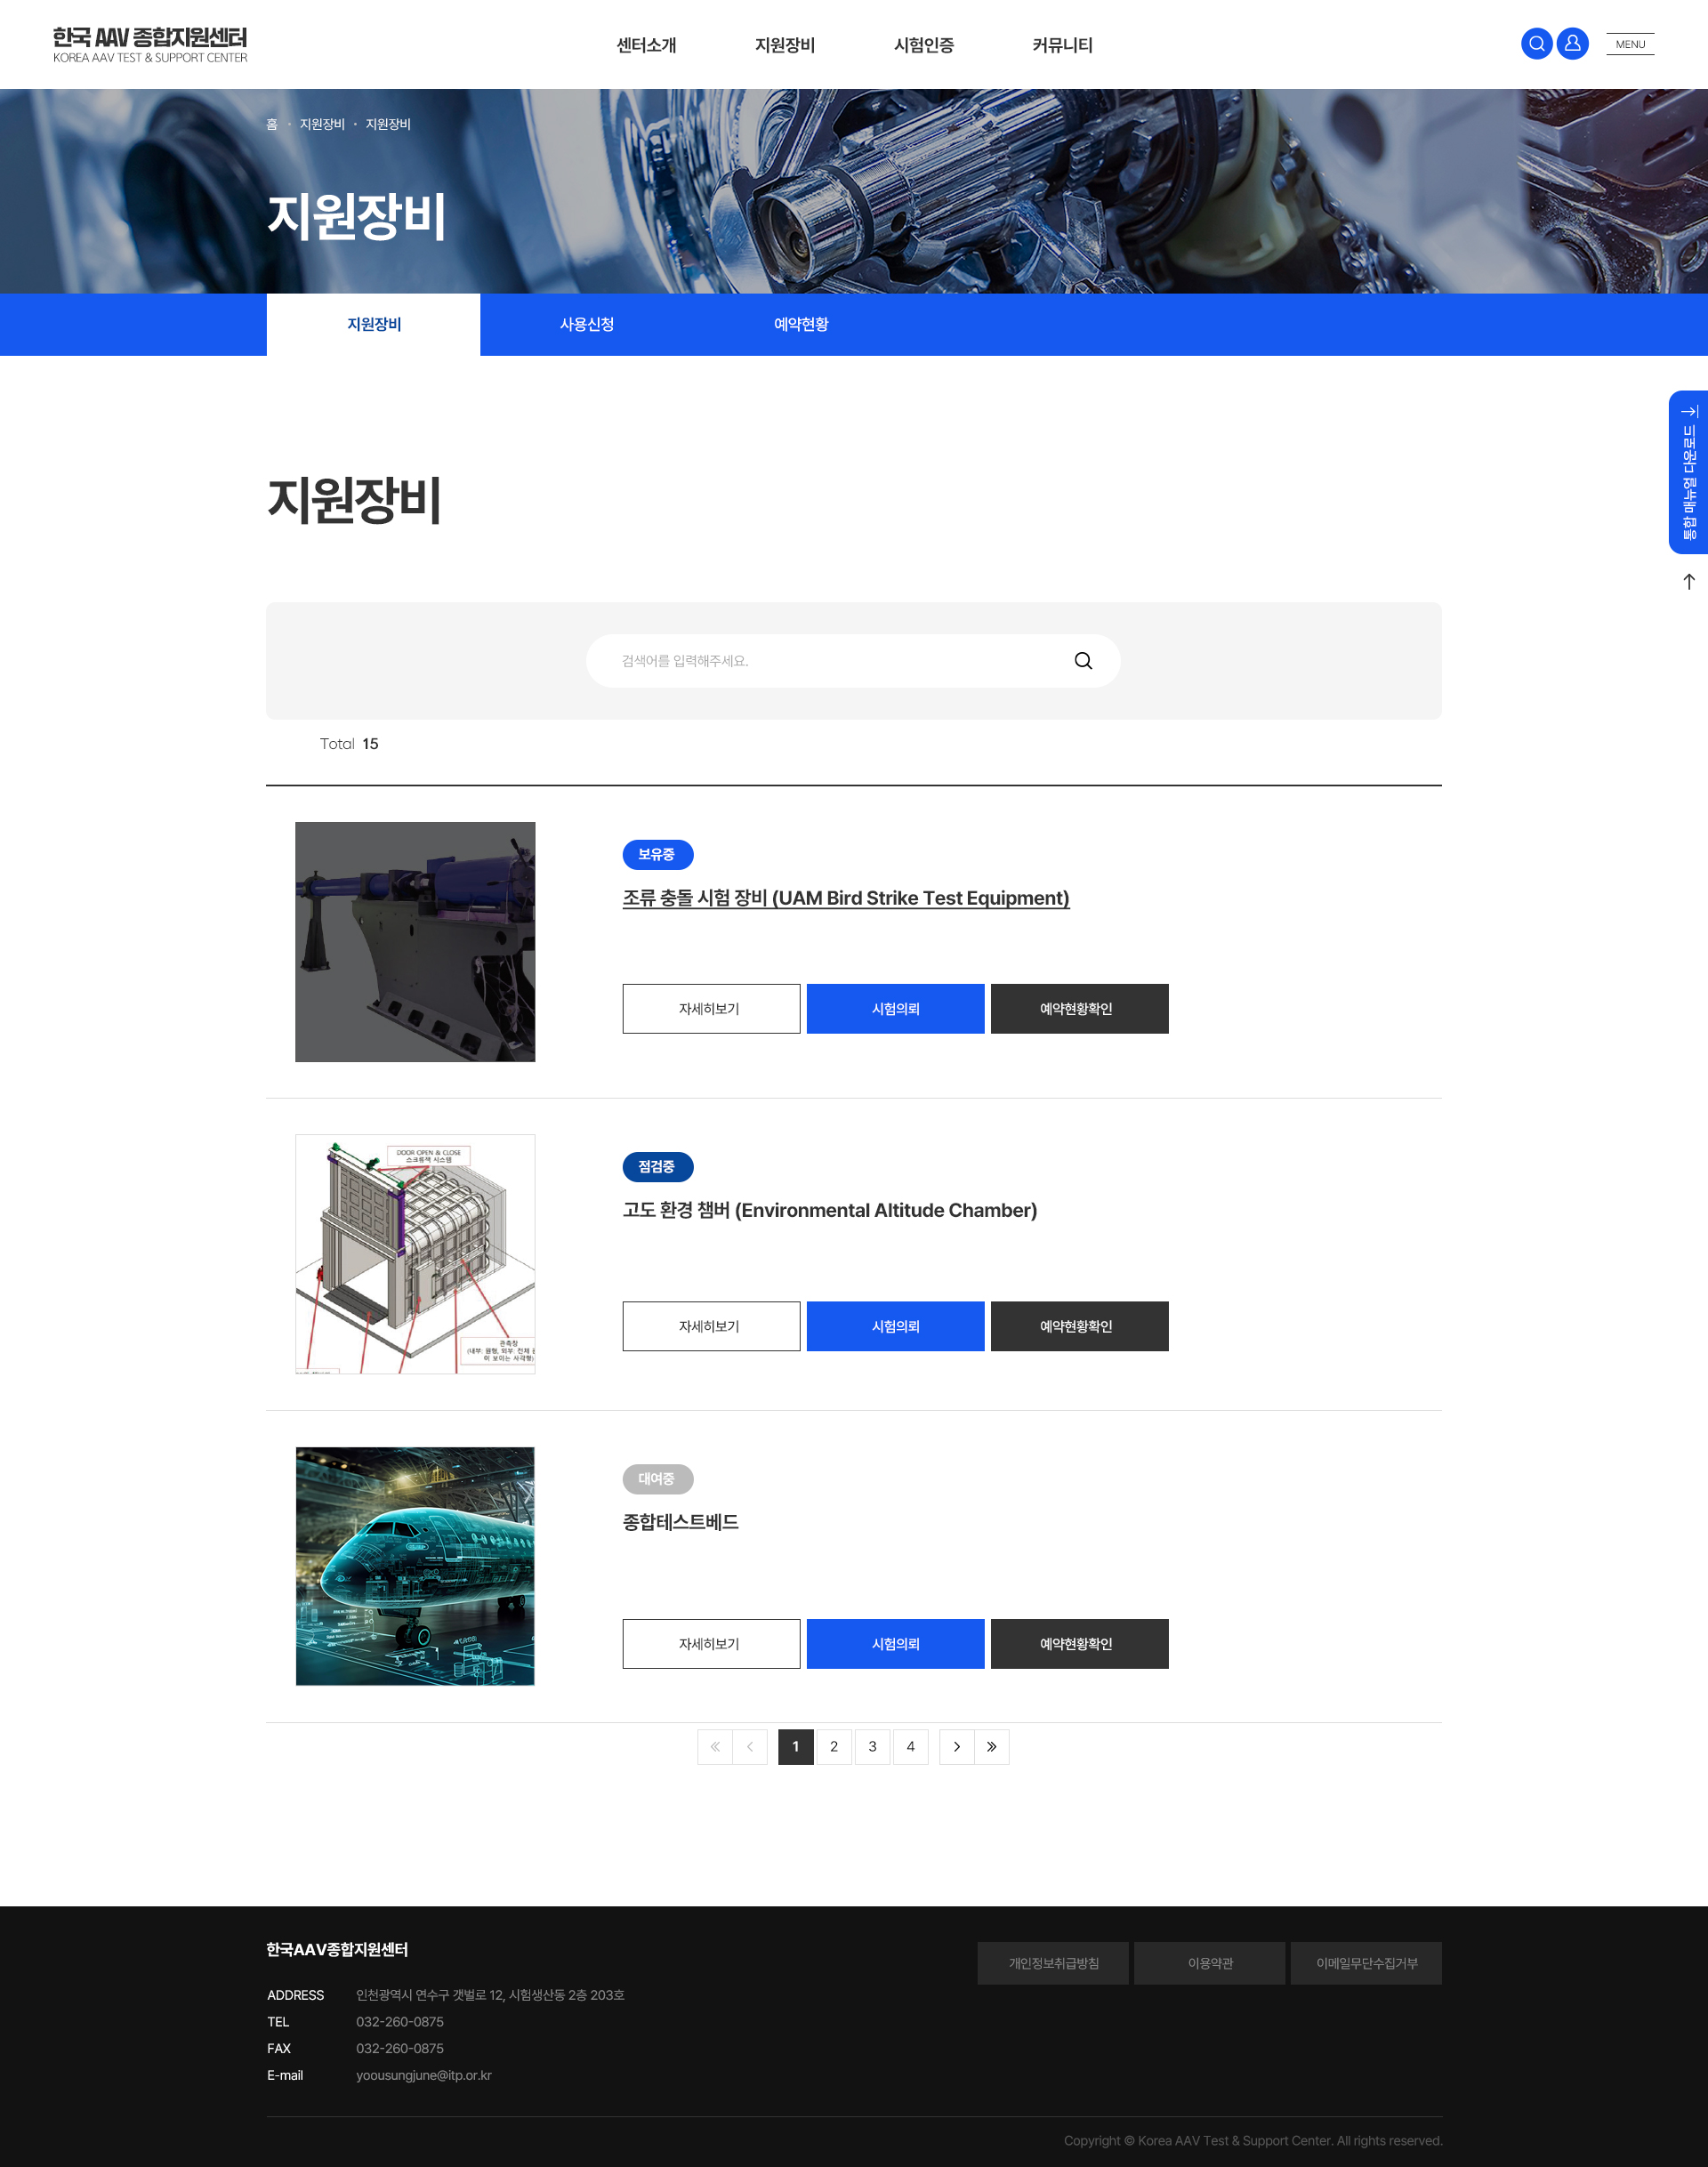
Task: Open the 시험인증 nav menu
Action: pyautogui.click(x=923, y=45)
